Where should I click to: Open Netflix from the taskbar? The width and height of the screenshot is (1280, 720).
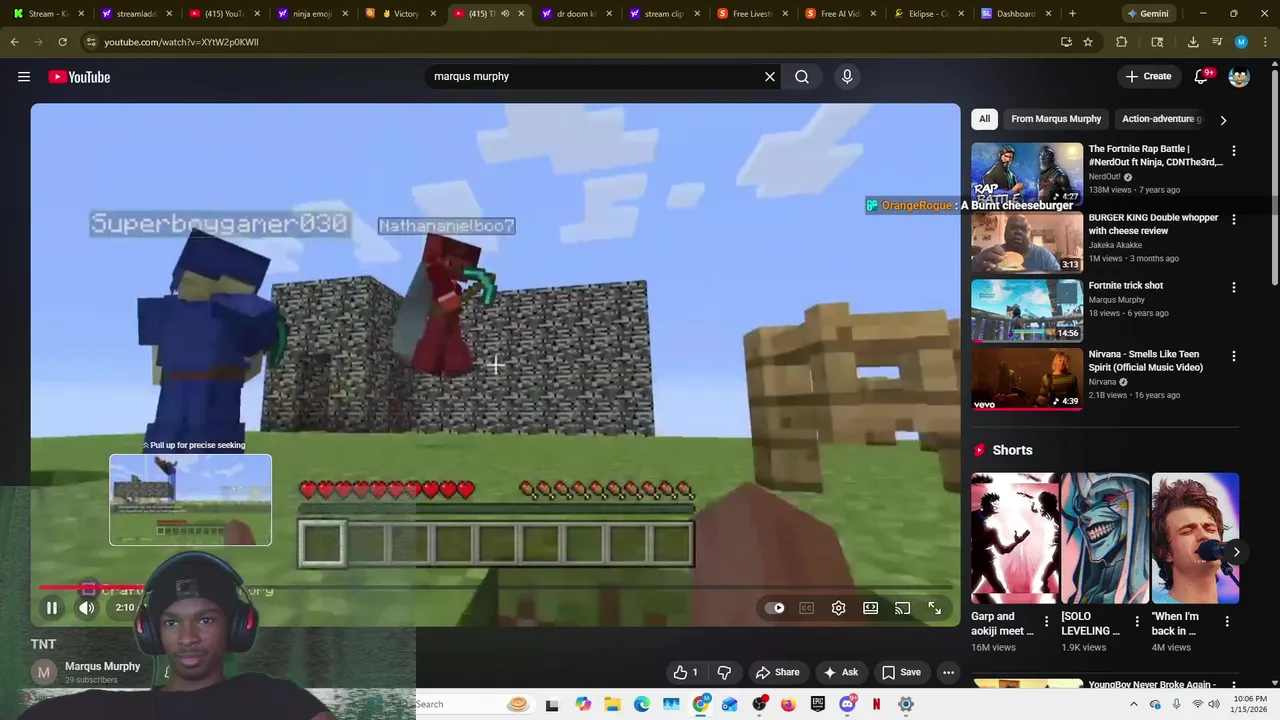click(x=877, y=704)
